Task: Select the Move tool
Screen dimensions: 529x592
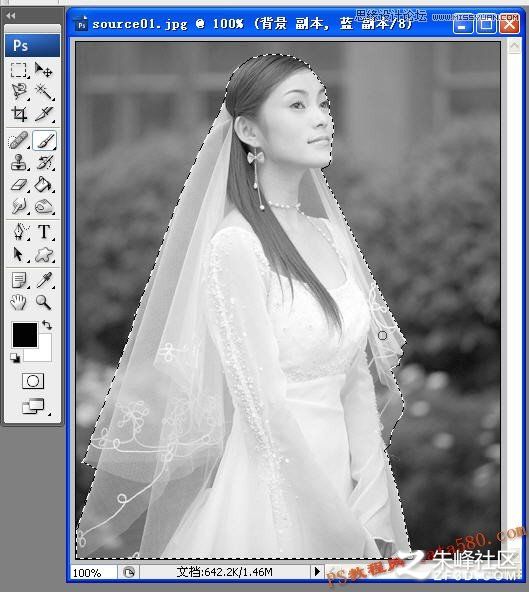Action: tap(43, 70)
